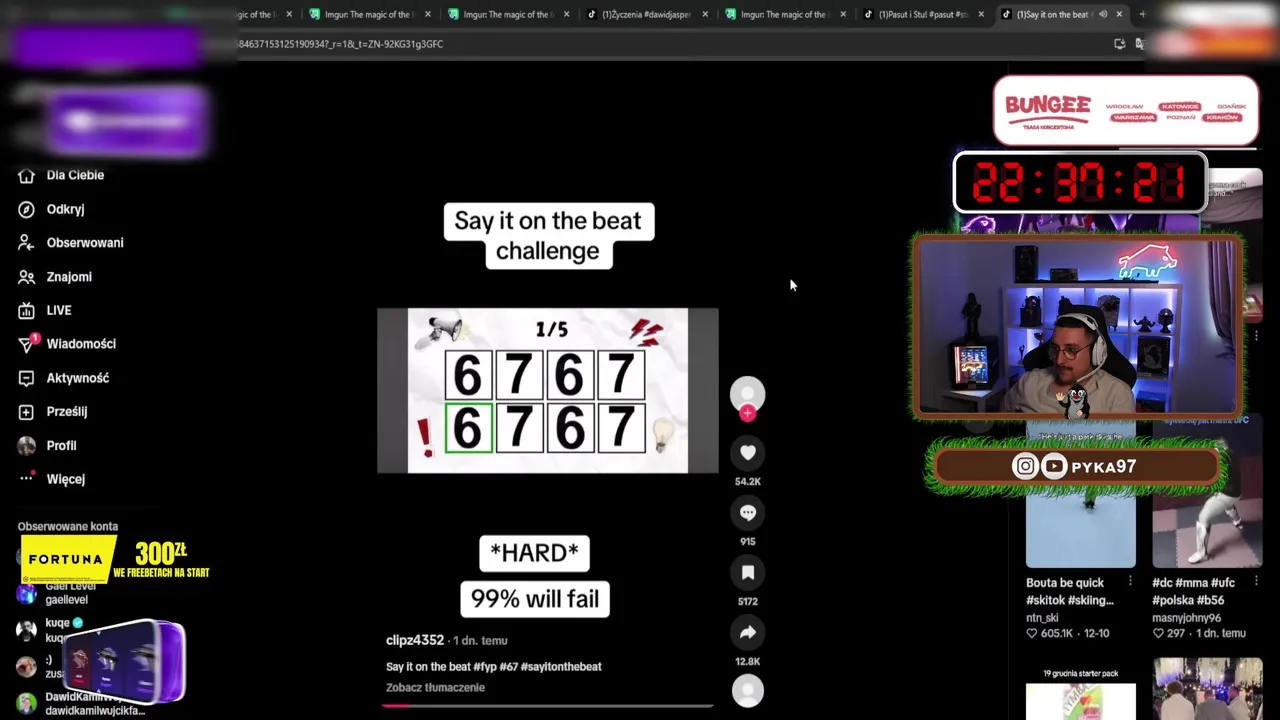Open the 19 grudnia starter pack thumbnail
1280x720 pixels.
coord(1080,689)
